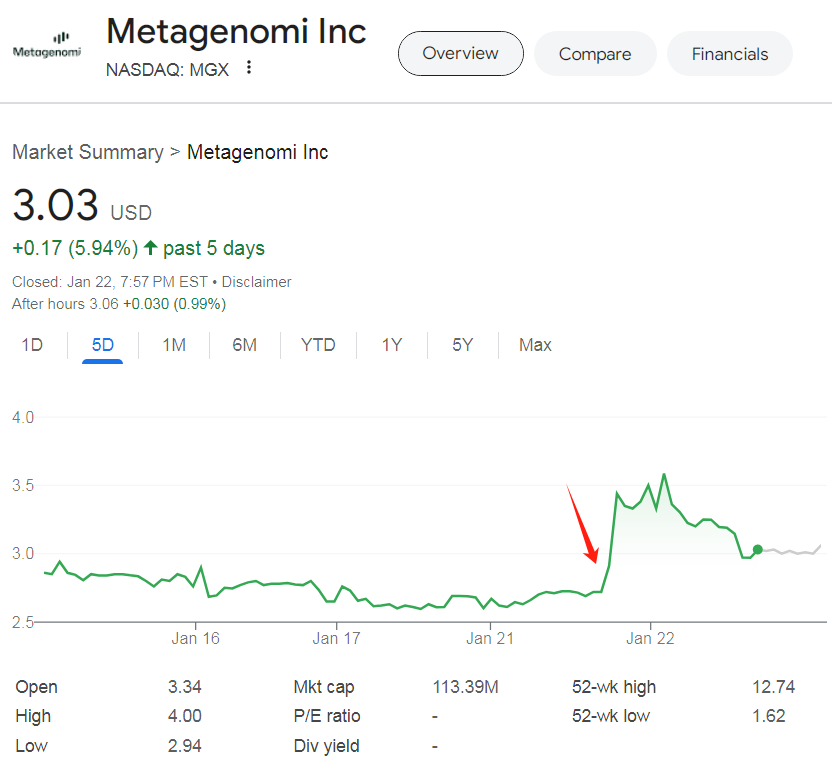Click the Metagenomi company logo
832x762 pixels.
coord(46,45)
